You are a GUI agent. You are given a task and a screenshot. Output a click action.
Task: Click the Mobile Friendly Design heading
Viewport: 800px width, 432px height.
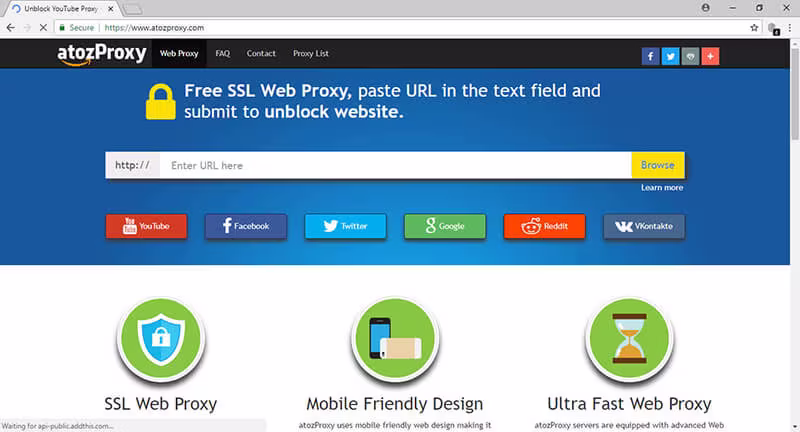394,404
